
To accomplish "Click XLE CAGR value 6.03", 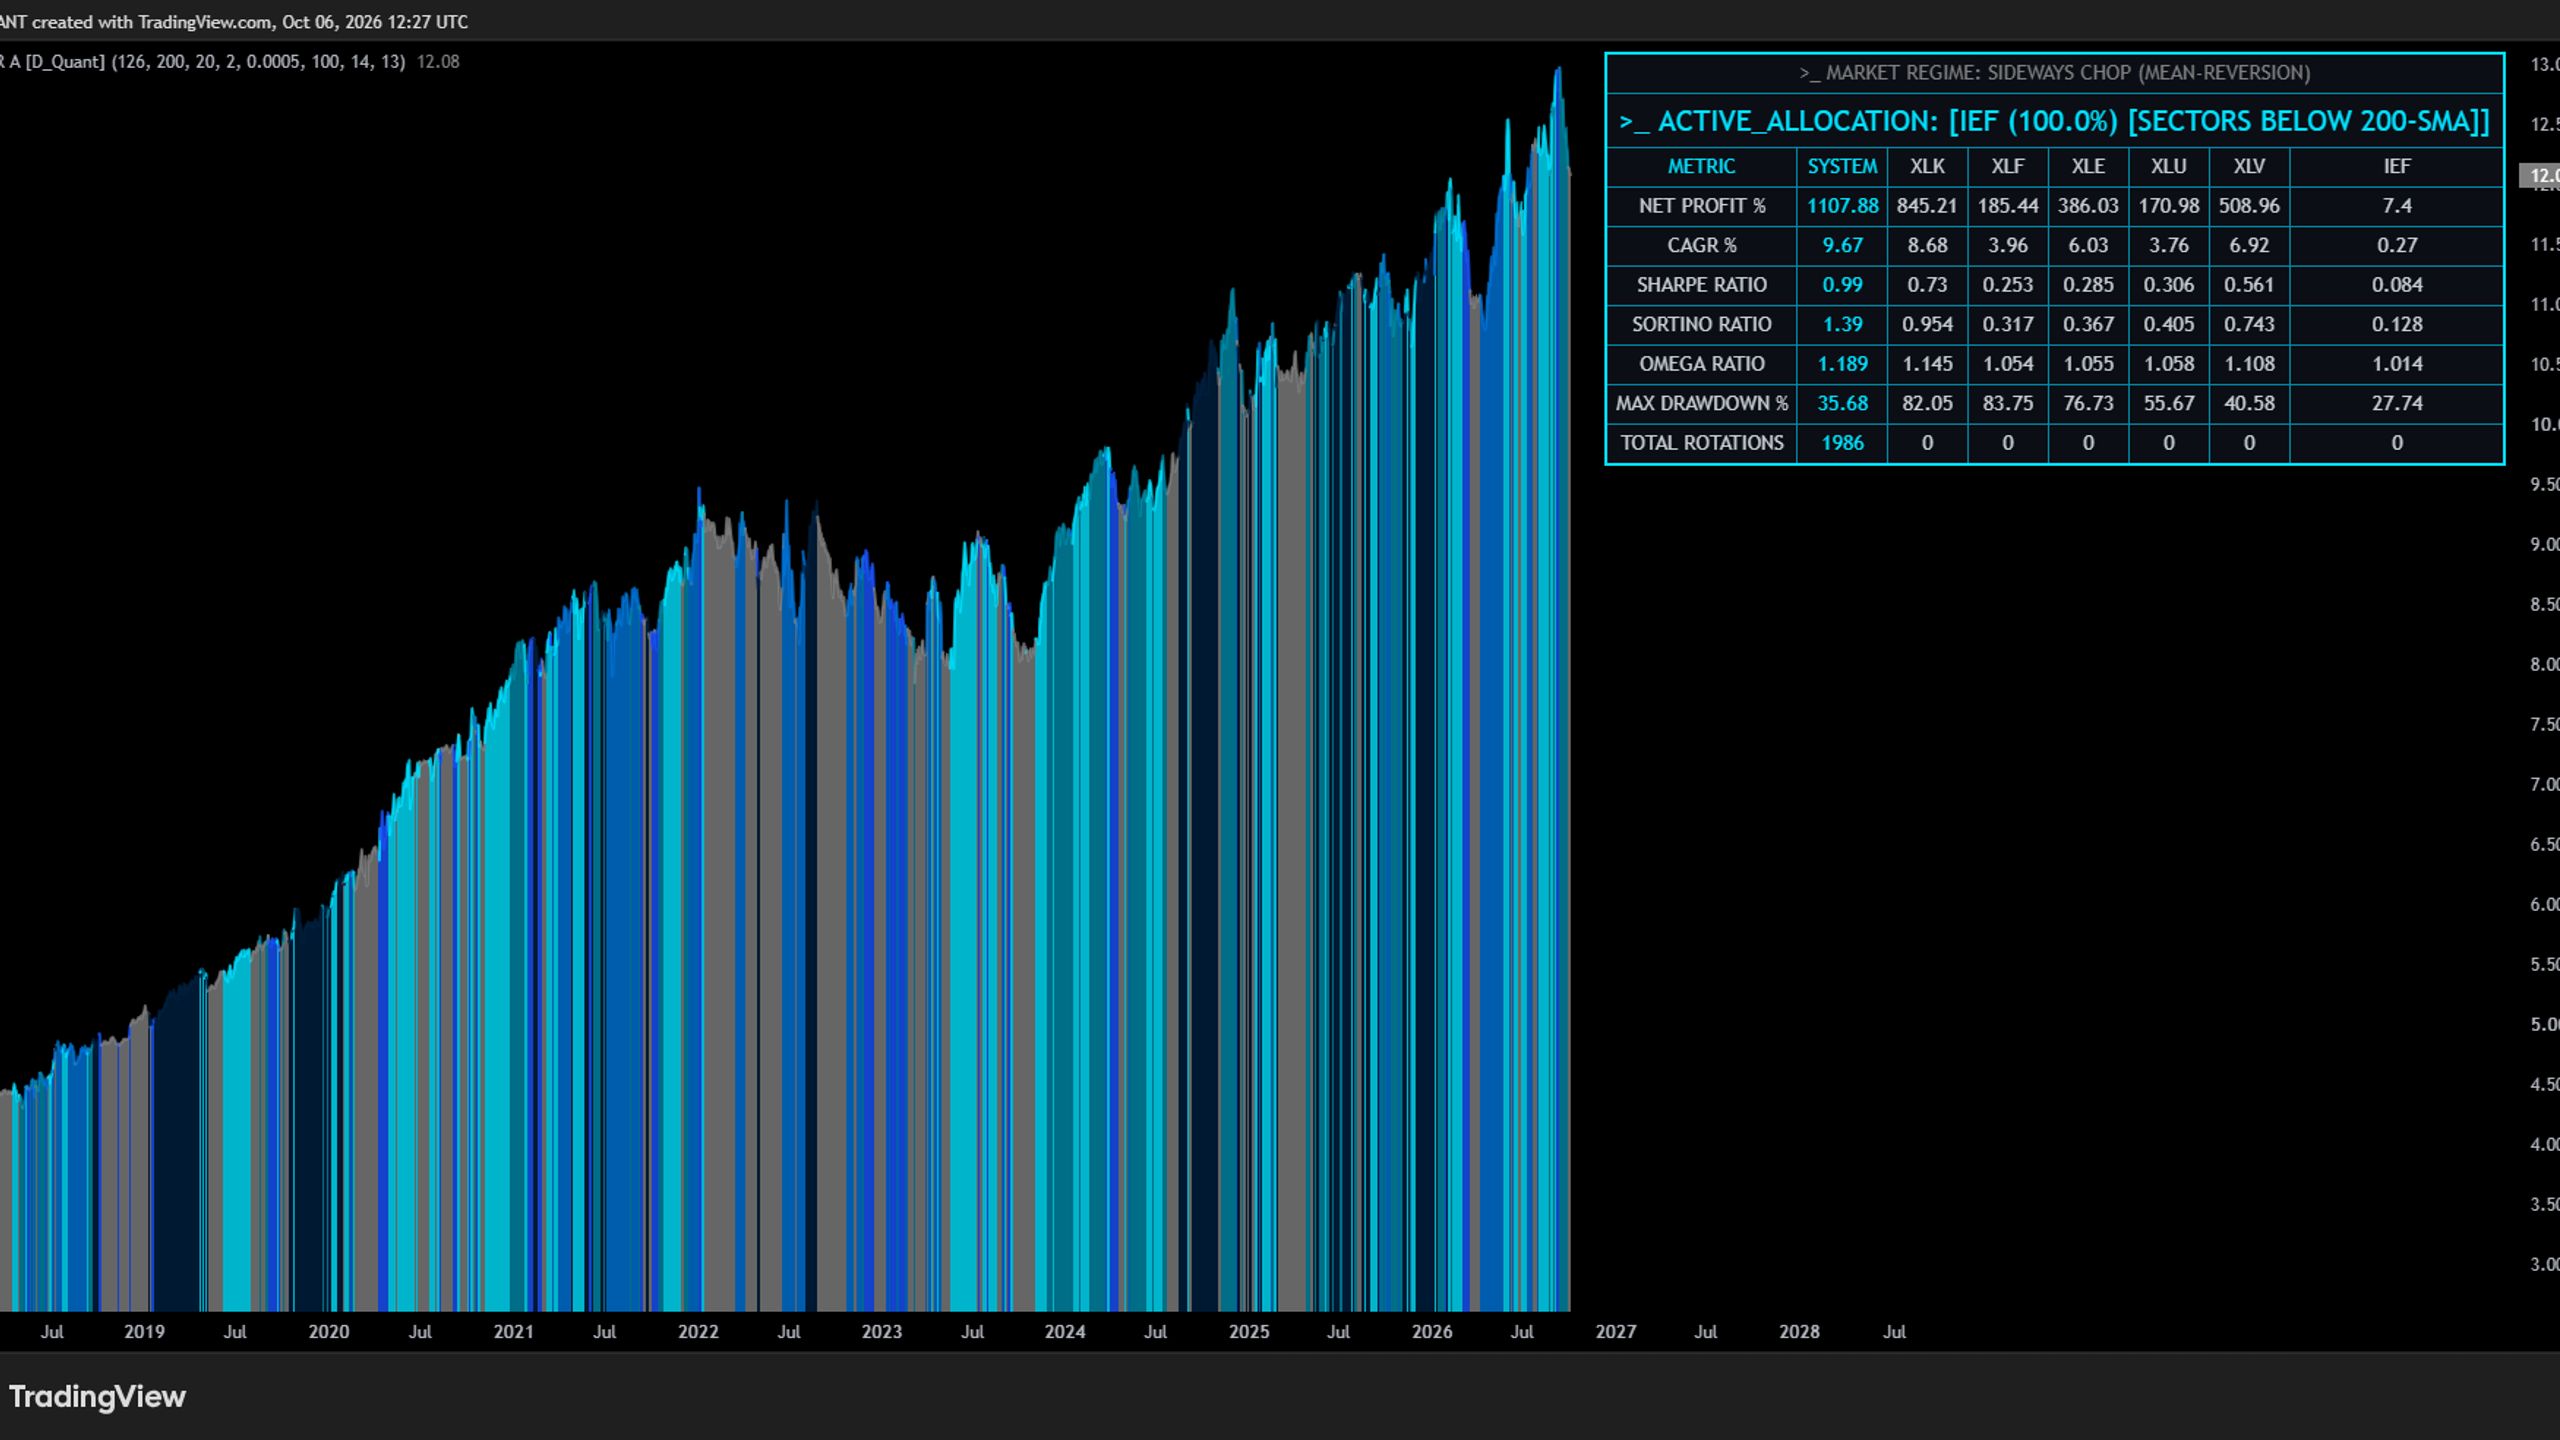I will [x=2088, y=245].
